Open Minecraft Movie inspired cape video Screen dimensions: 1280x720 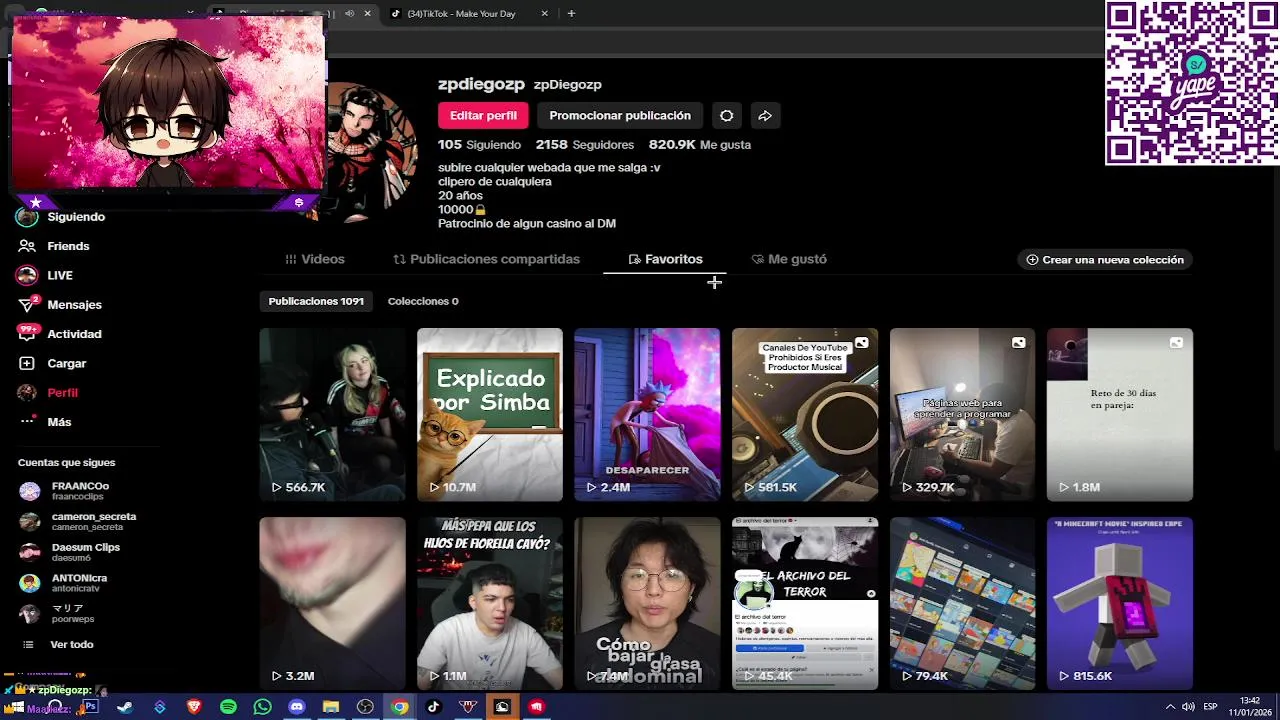tap(1120, 603)
